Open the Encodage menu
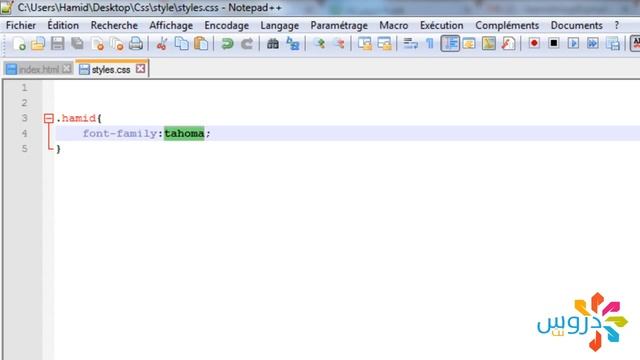The height and width of the screenshot is (360, 640). click(227, 25)
